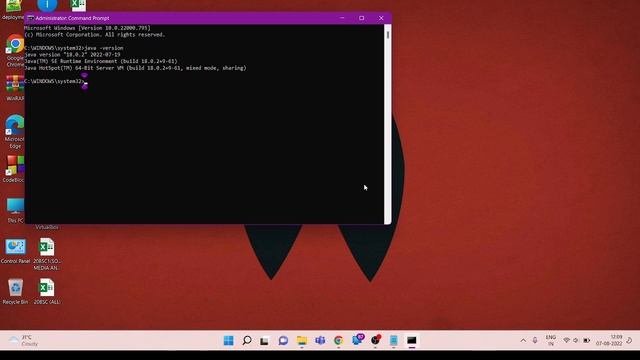Switch the ENG IN input language
Image resolution: width=640 pixels, height=360 pixels.
[x=551, y=340]
